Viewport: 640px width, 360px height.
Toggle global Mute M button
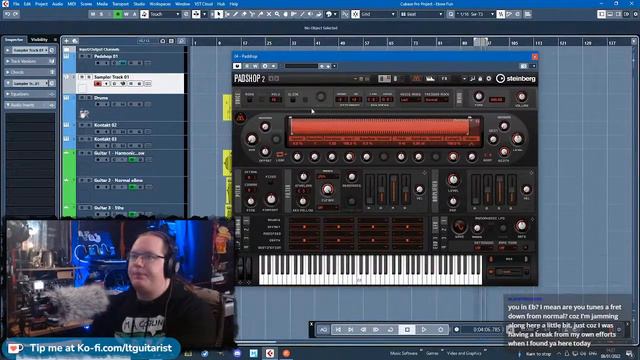coord(93,14)
